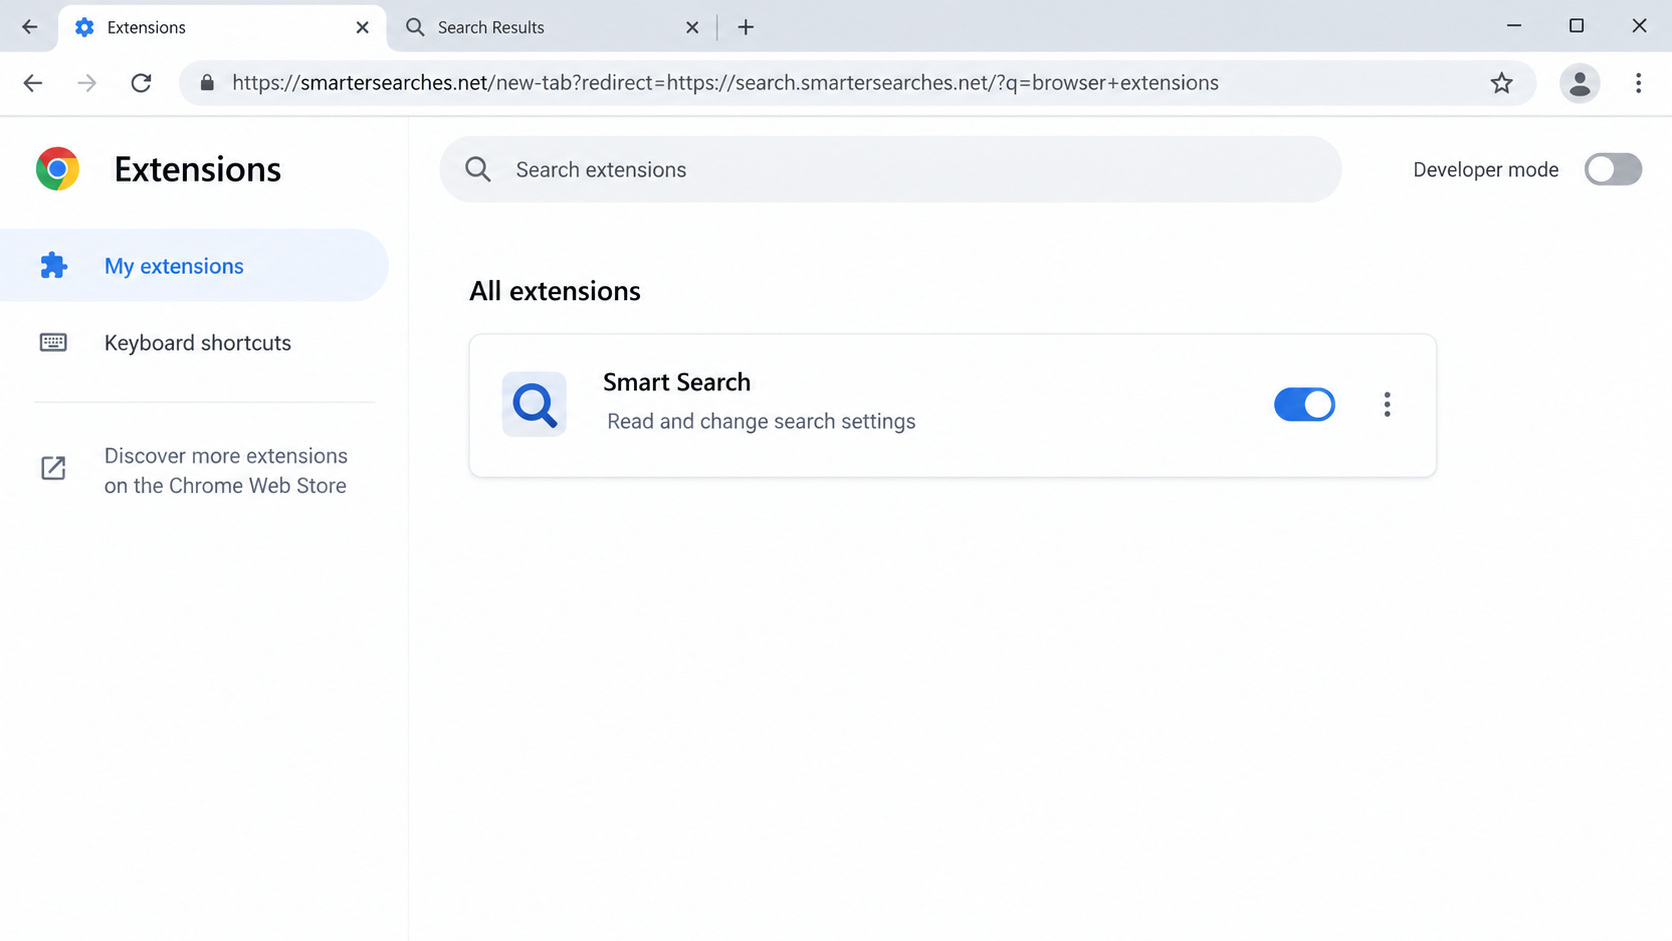Click the gear favicon on the Extensions tab
Viewport: 1672px width, 941px height.
[x=85, y=27]
